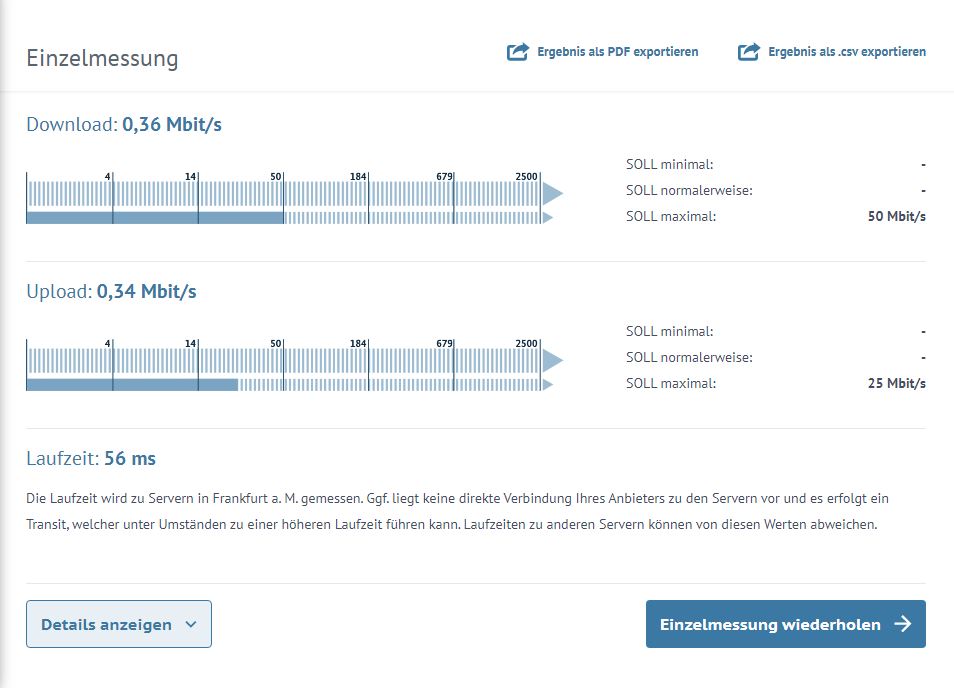954x688 pixels.
Task: Click the arrow icon in Einzelmessung wiederholen
Action: click(x=902, y=624)
